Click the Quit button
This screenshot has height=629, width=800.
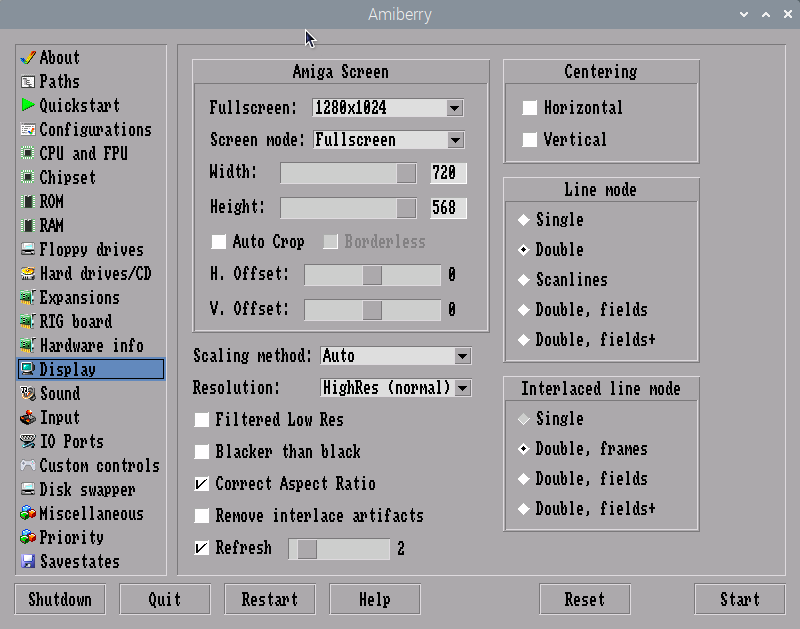click(x=165, y=599)
